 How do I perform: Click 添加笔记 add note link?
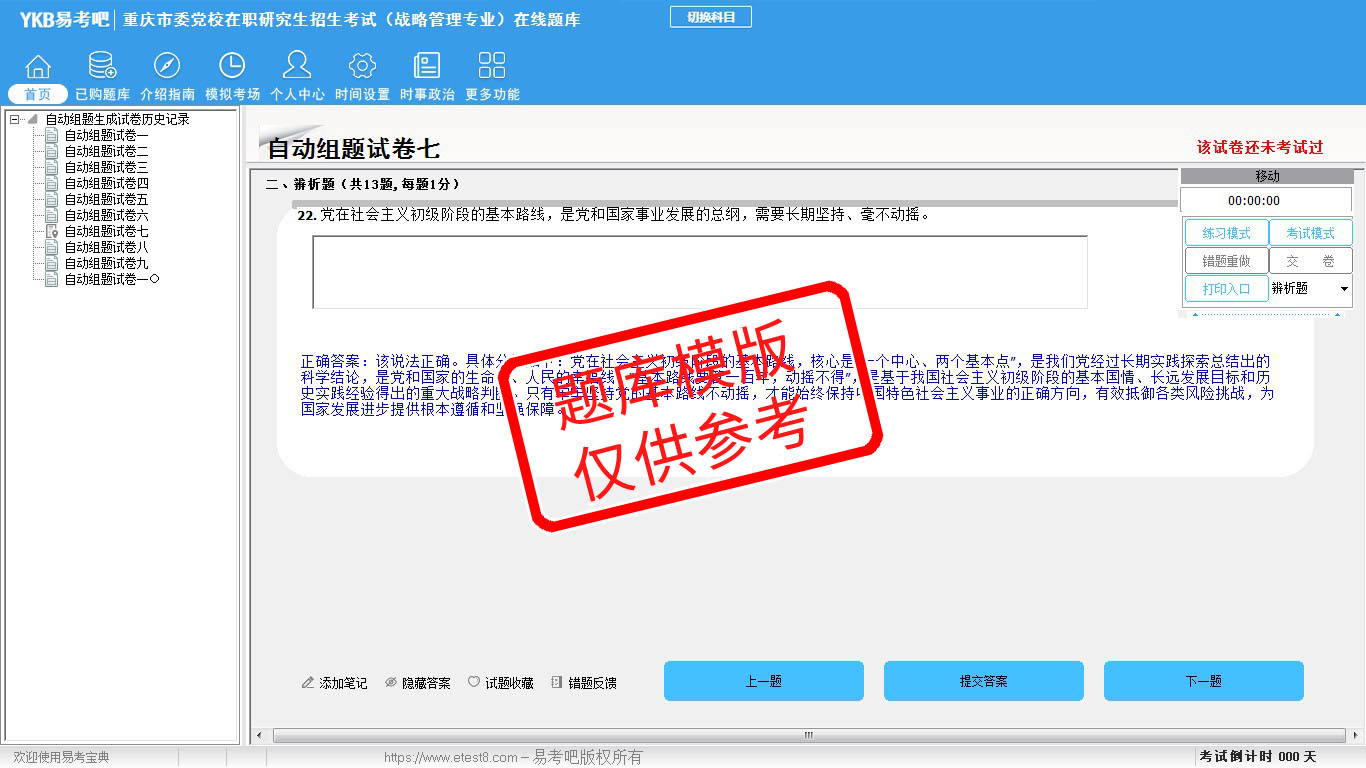(335, 683)
